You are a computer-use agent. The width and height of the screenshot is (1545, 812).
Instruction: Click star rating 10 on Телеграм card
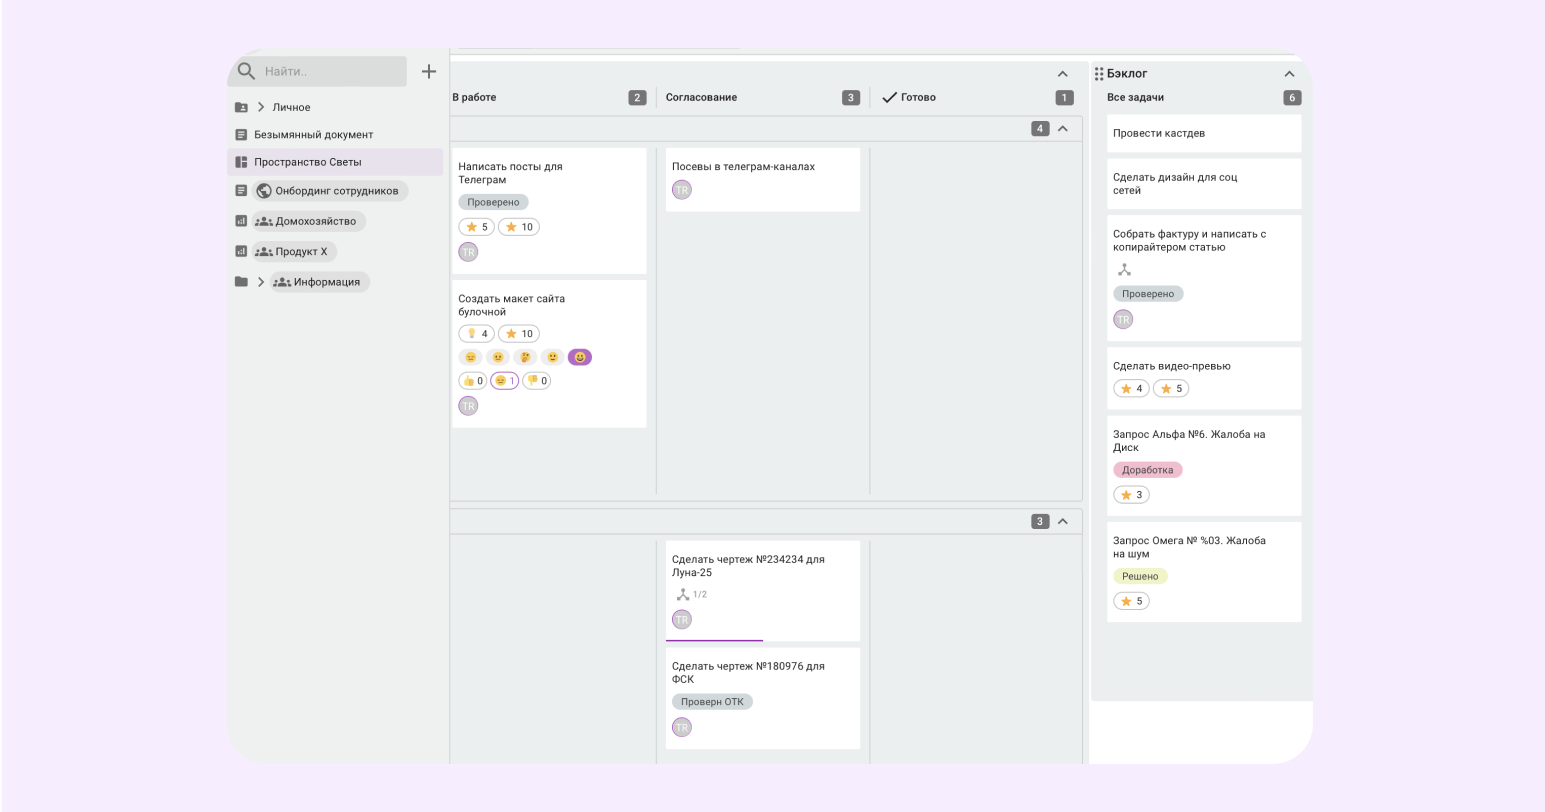tap(519, 227)
